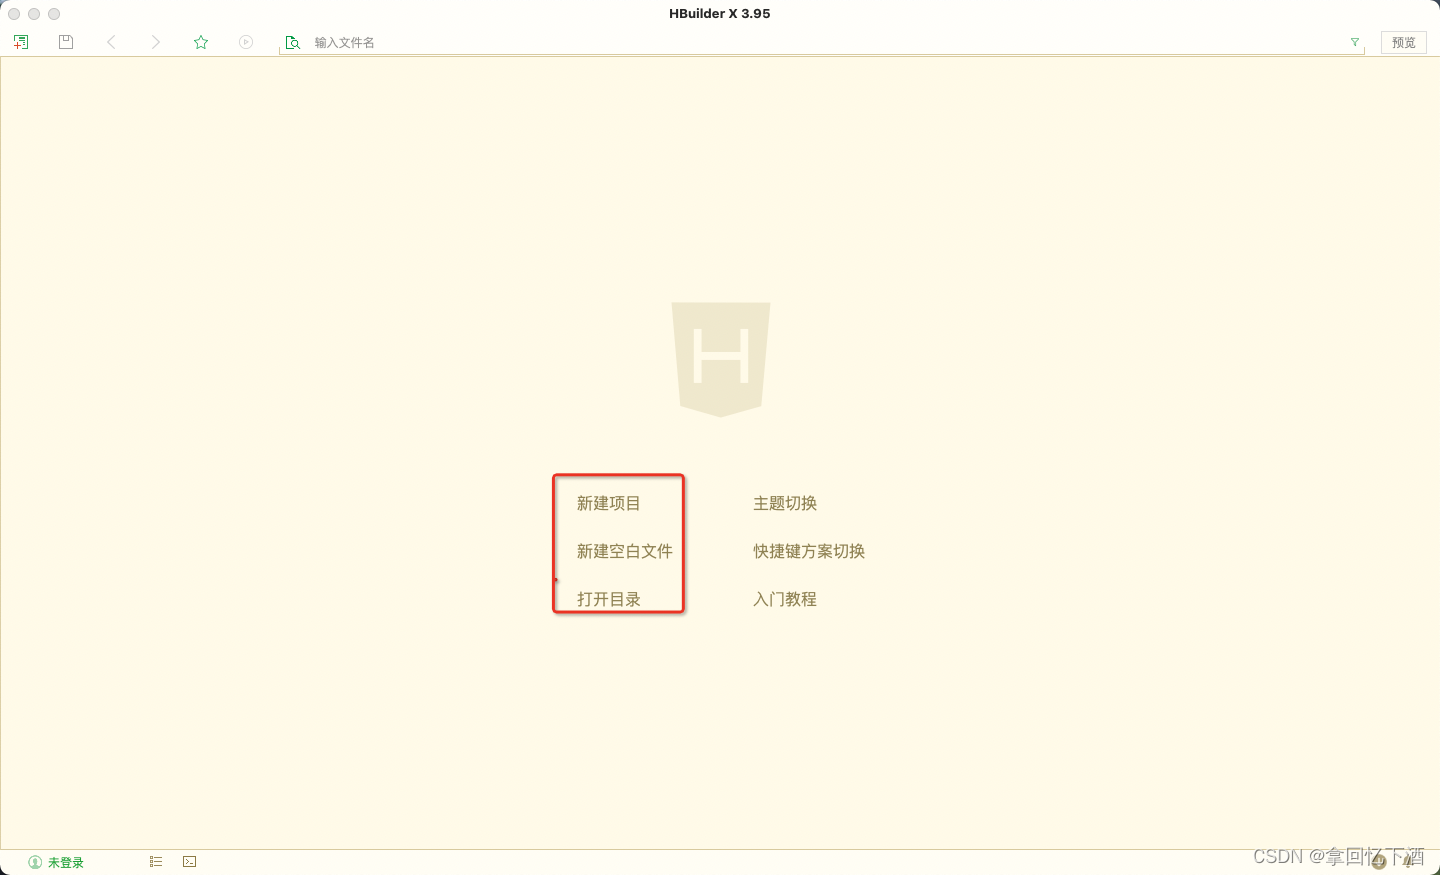The width and height of the screenshot is (1440, 875).
Task: Click the save file toolbar icon
Action: [x=66, y=42]
